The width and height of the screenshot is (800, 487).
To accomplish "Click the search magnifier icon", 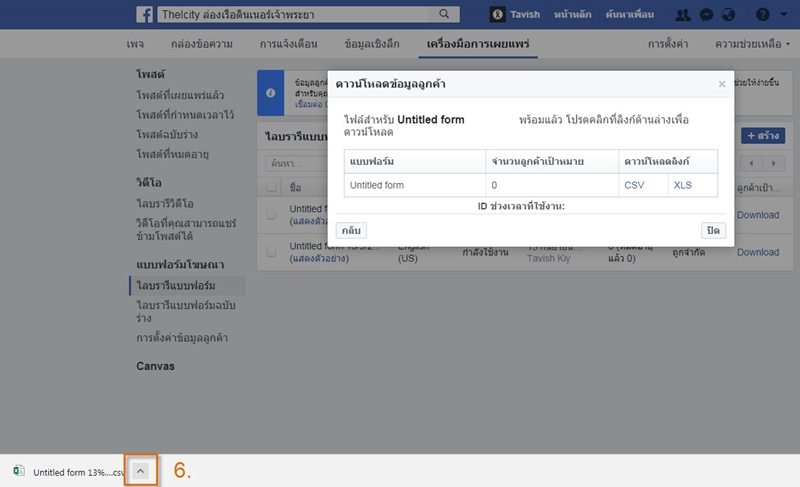I will [x=444, y=14].
